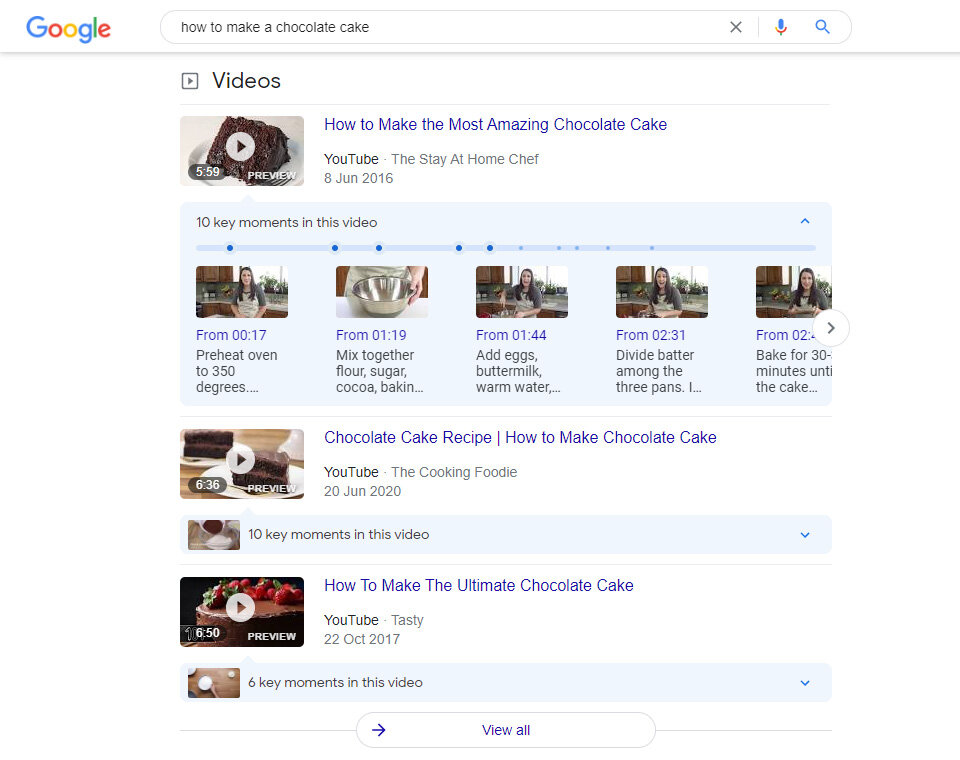The width and height of the screenshot is (960, 760).
Task: Click "Preheat oven to 350 degrees" description
Action: (x=236, y=371)
